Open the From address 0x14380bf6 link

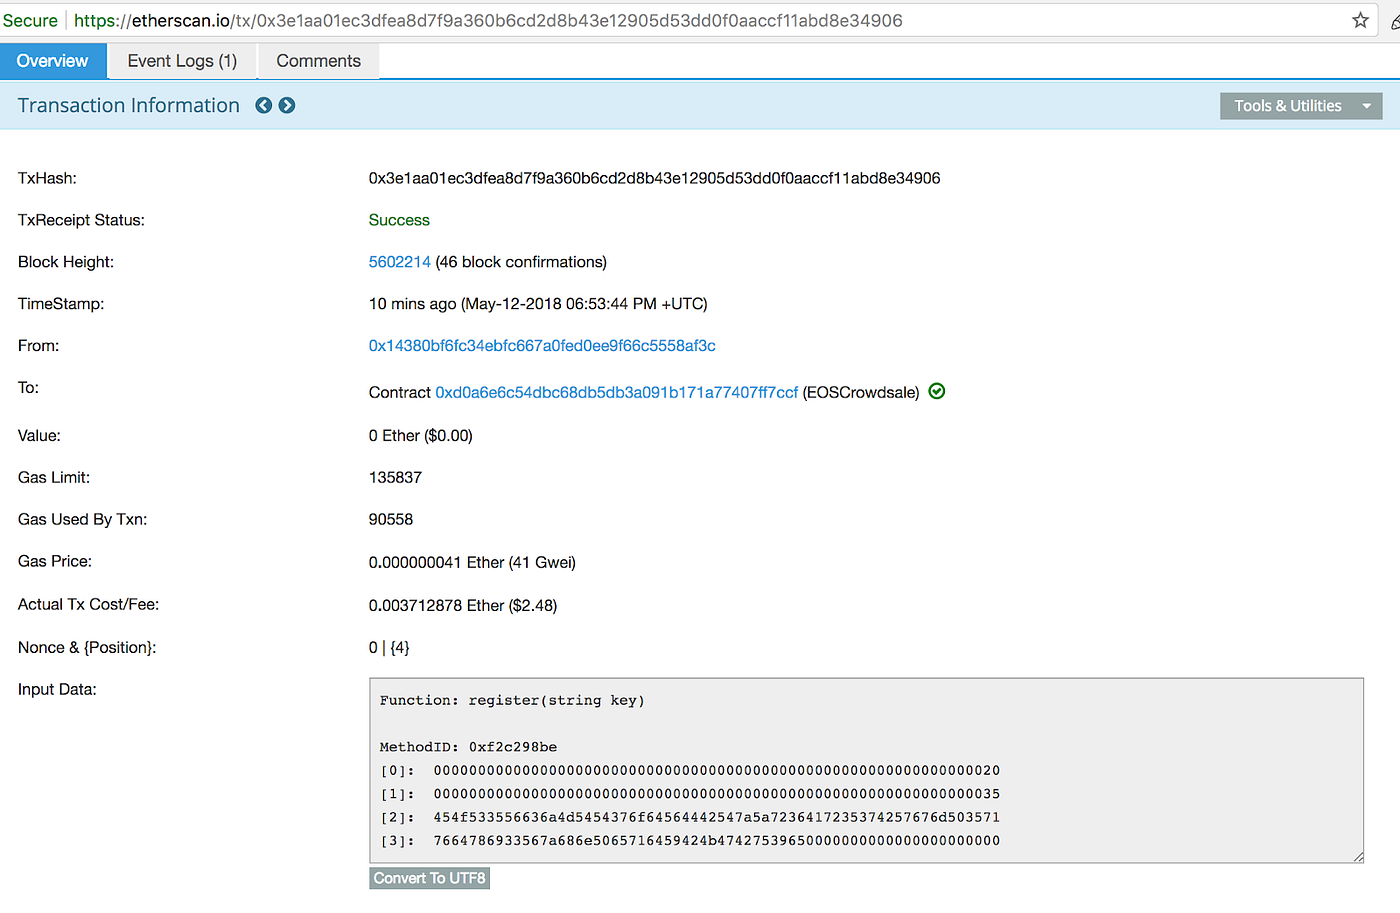pyautogui.click(x=542, y=346)
